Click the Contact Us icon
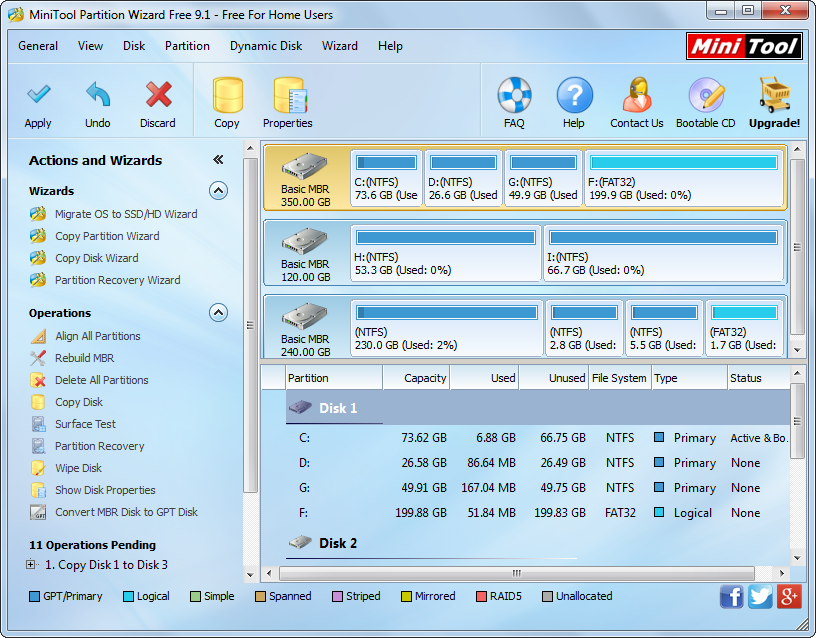 pyautogui.click(x=637, y=95)
